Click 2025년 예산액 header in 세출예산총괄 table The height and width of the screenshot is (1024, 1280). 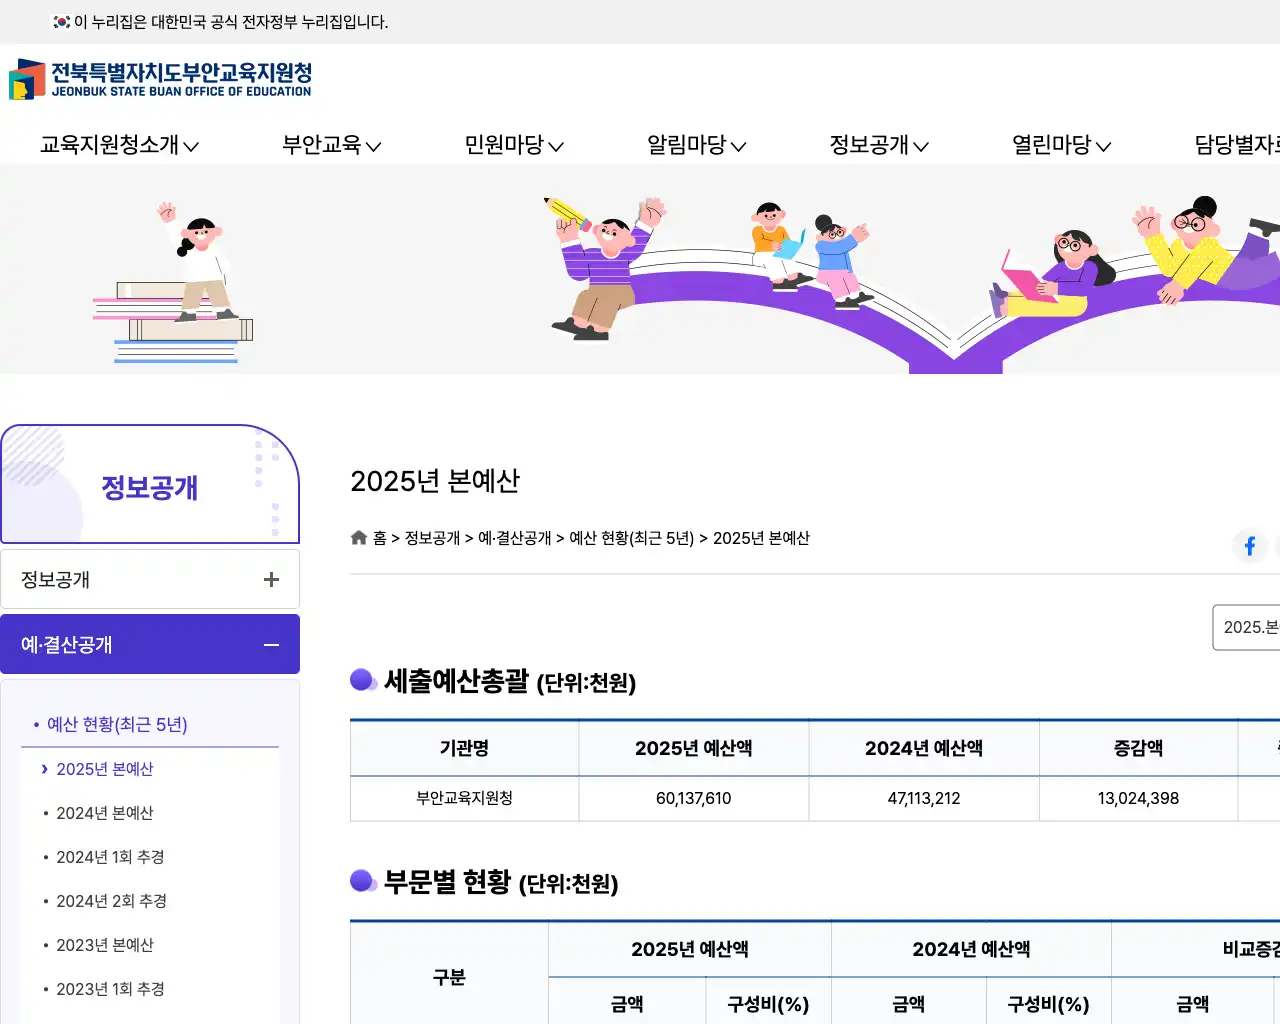(694, 748)
